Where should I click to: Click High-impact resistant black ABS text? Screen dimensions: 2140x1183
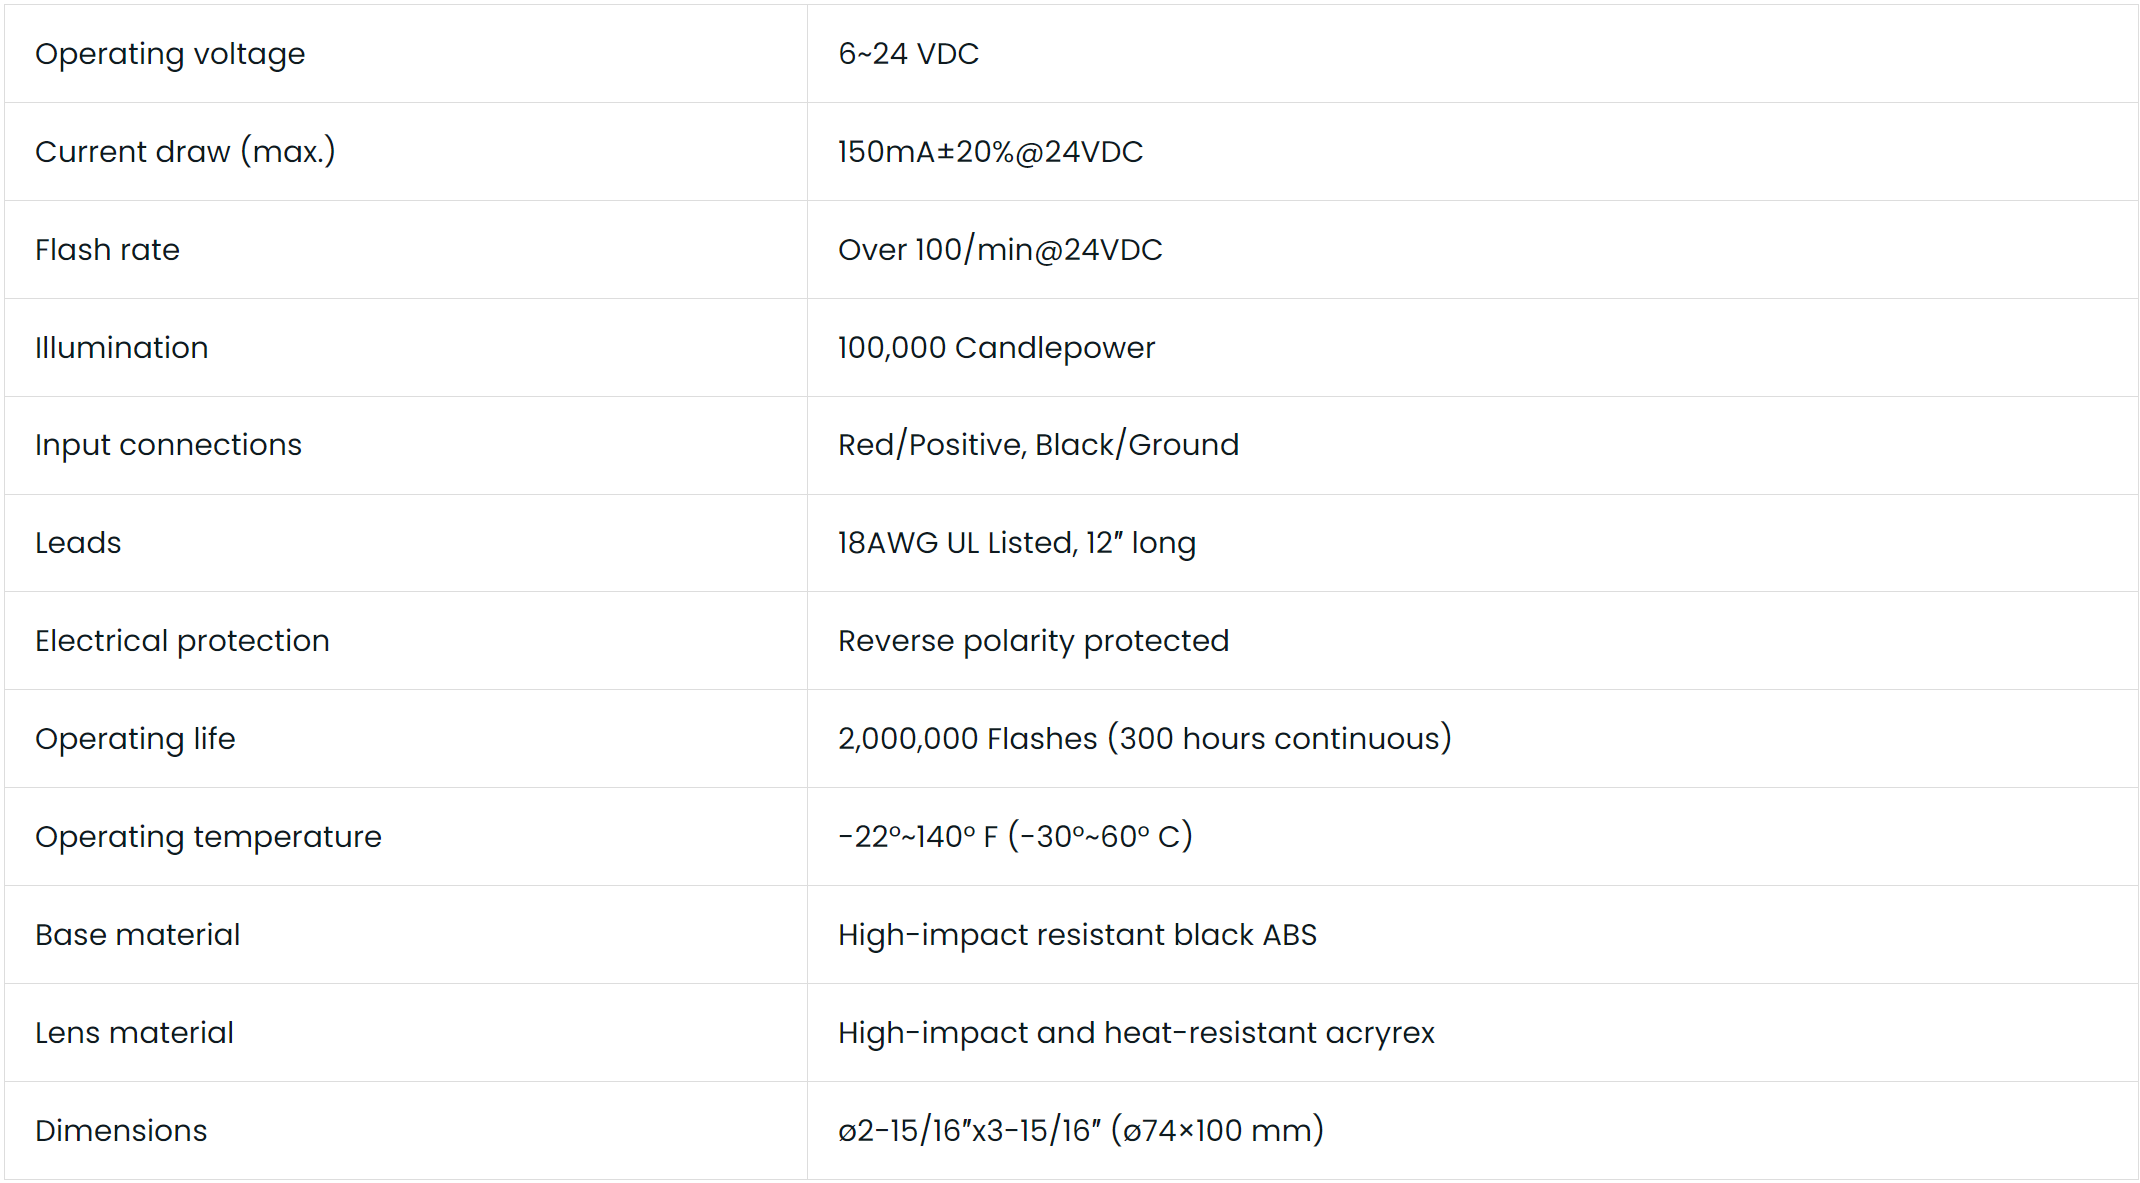point(1077,935)
